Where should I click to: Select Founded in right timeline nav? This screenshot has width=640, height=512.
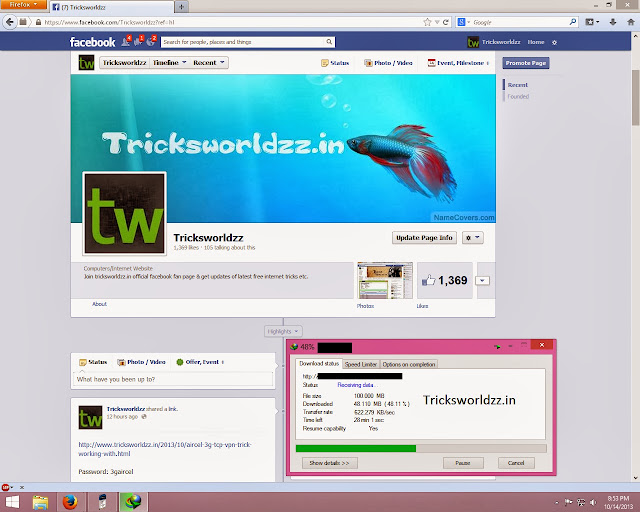tap(518, 96)
